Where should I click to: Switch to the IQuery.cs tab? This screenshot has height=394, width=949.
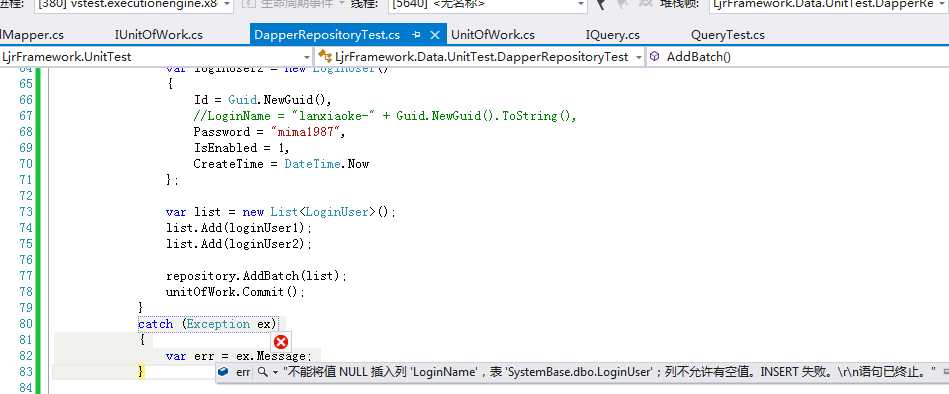pyautogui.click(x=612, y=35)
